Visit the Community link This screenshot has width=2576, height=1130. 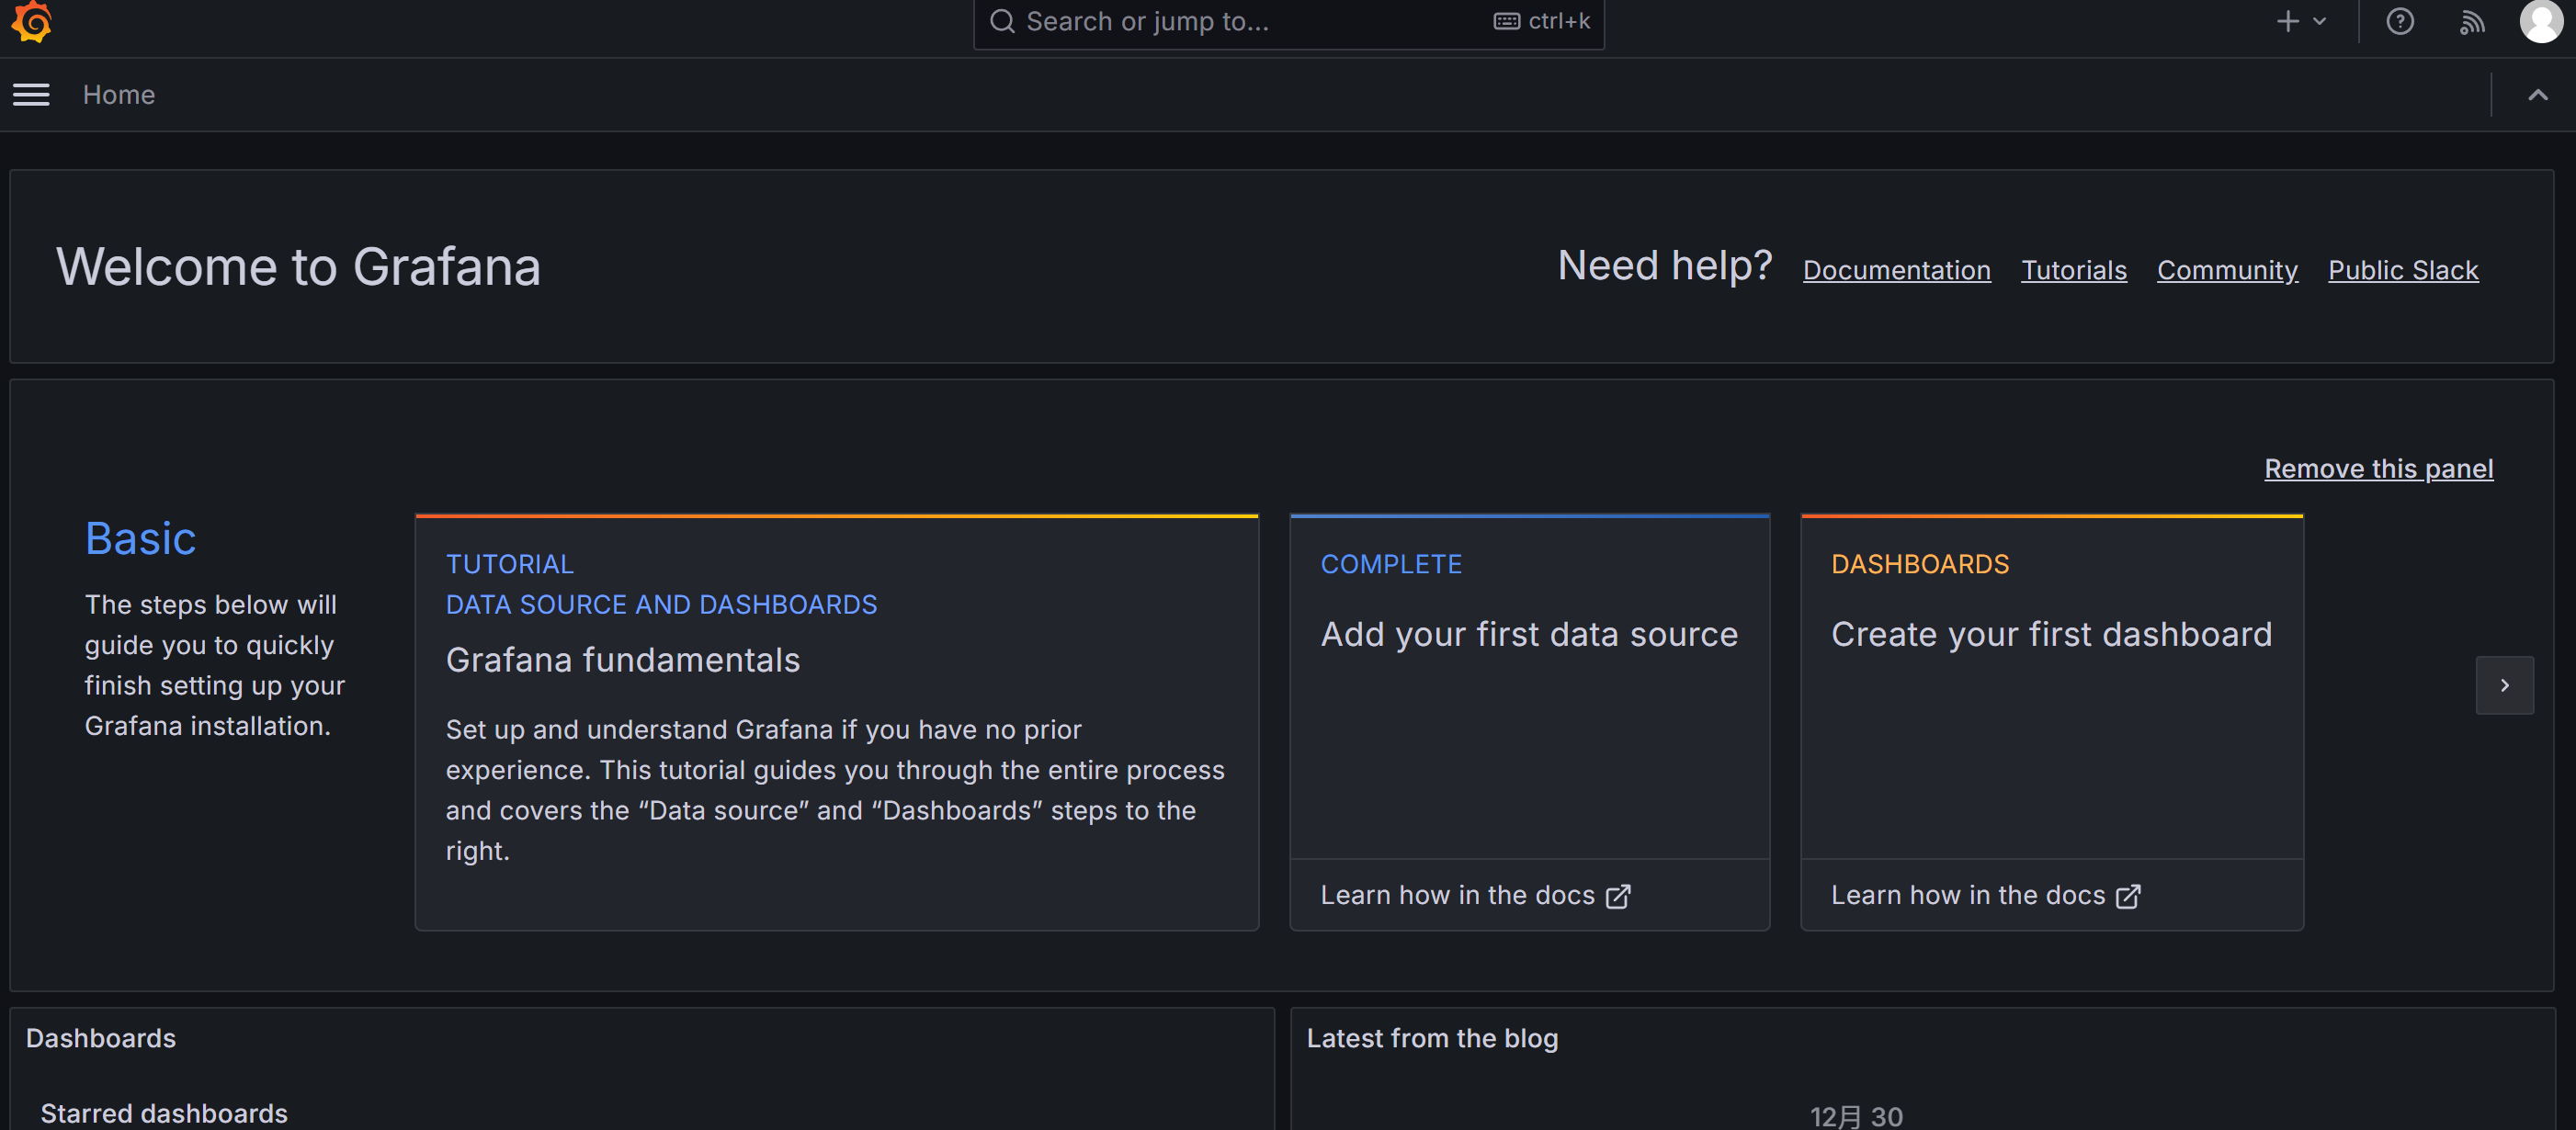[x=2227, y=270]
